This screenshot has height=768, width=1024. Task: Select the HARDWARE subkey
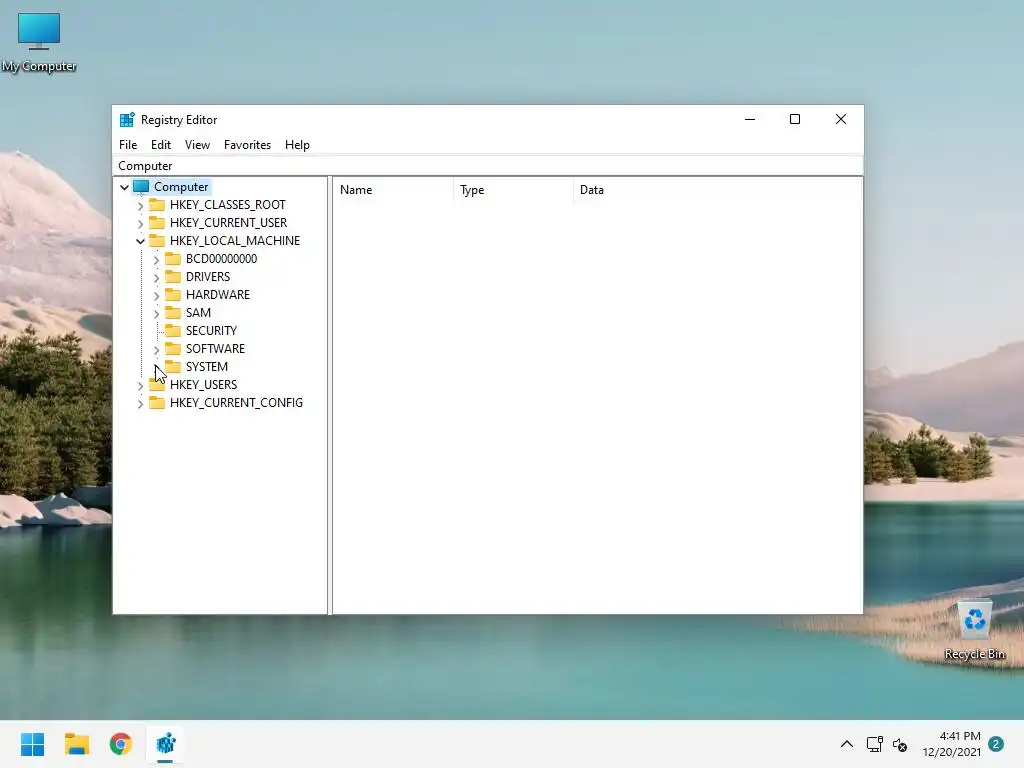point(217,295)
